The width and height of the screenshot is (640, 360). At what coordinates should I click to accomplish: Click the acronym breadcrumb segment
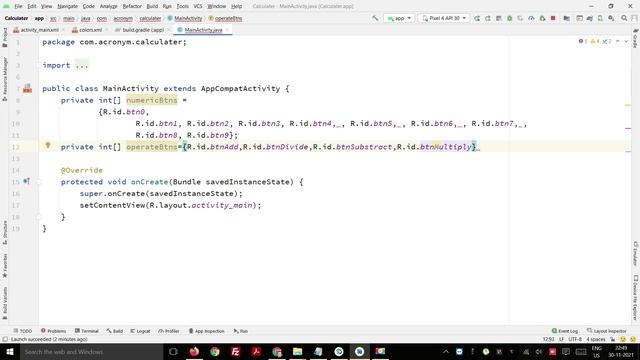(123, 18)
